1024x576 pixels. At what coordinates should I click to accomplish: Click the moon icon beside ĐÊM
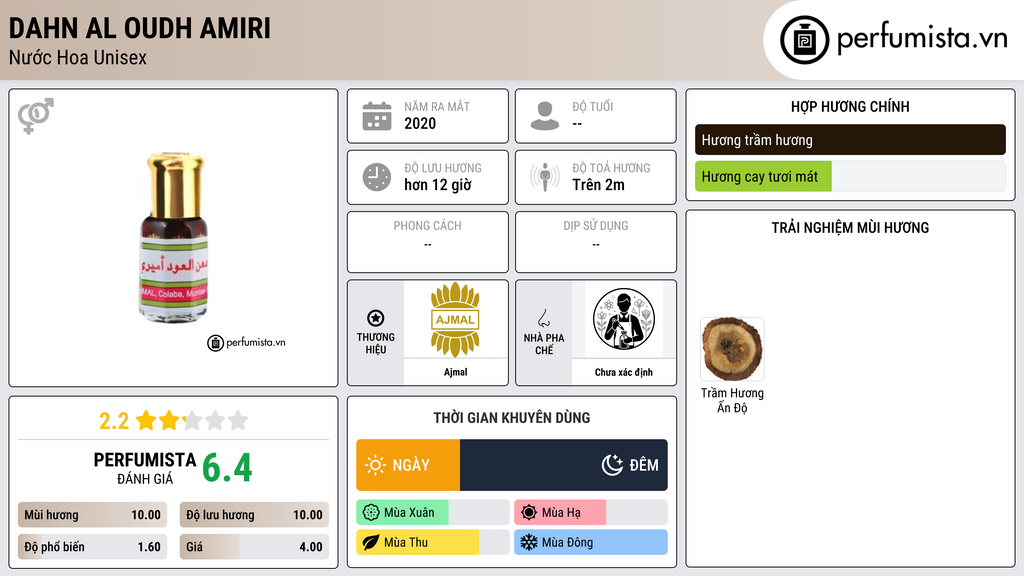click(x=612, y=465)
